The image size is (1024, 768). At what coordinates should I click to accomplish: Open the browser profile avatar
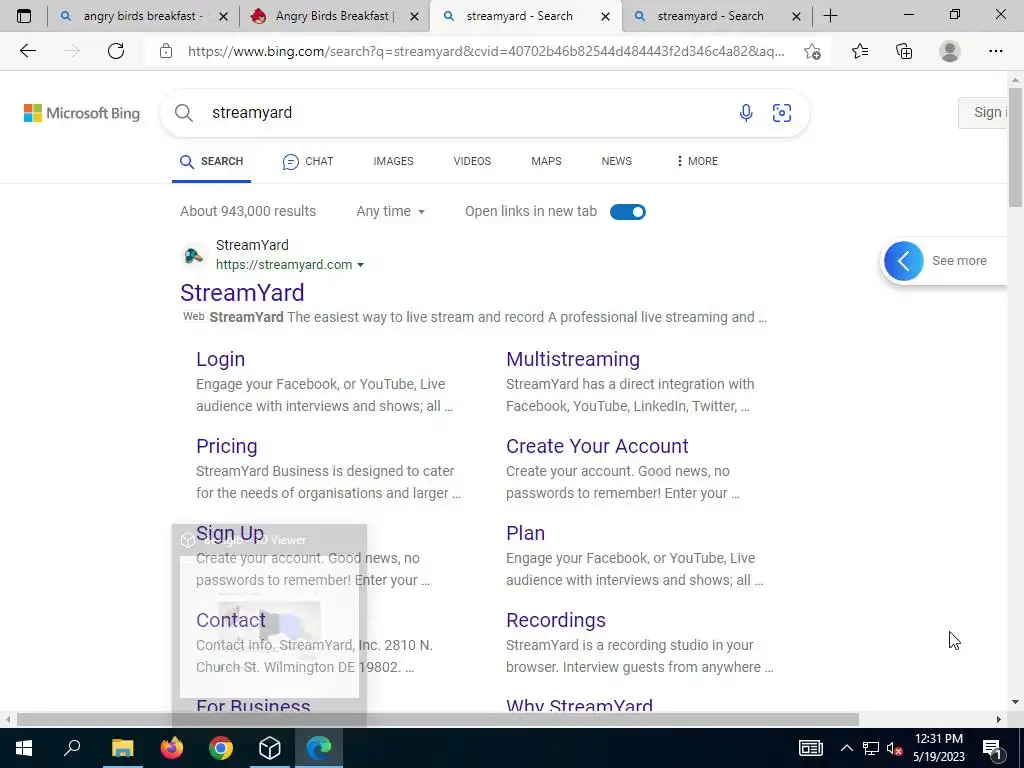tap(950, 51)
